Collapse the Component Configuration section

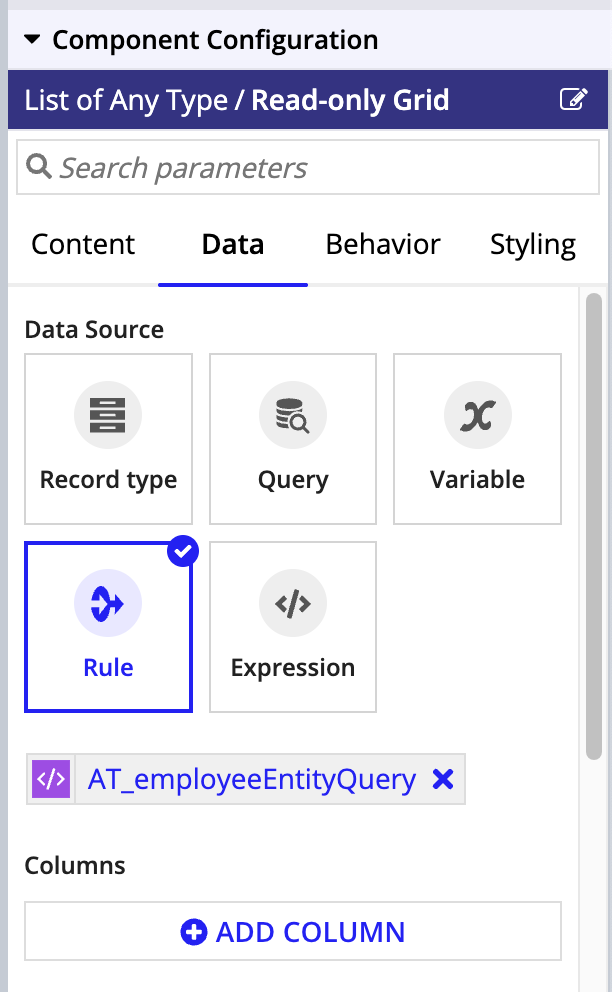[x=32, y=40]
